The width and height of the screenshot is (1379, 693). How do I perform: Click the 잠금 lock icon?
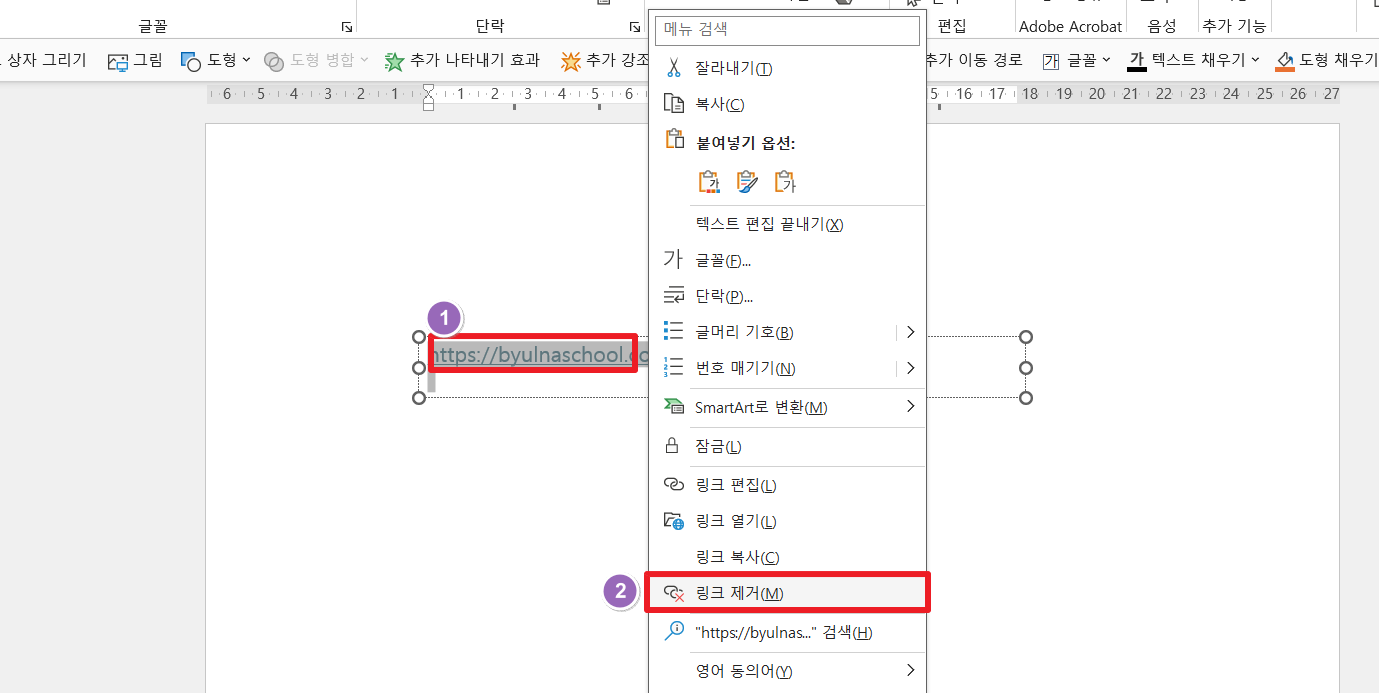point(671,447)
